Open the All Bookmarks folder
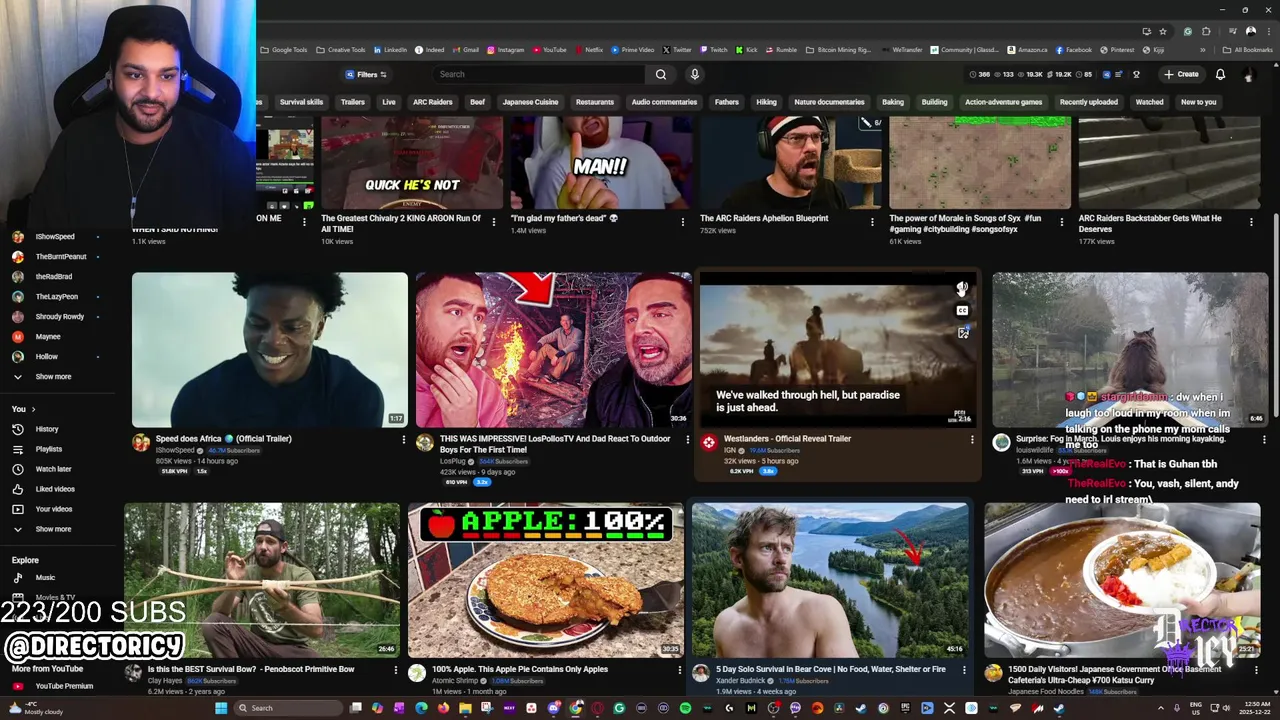This screenshot has width=1280, height=720. [1248, 50]
